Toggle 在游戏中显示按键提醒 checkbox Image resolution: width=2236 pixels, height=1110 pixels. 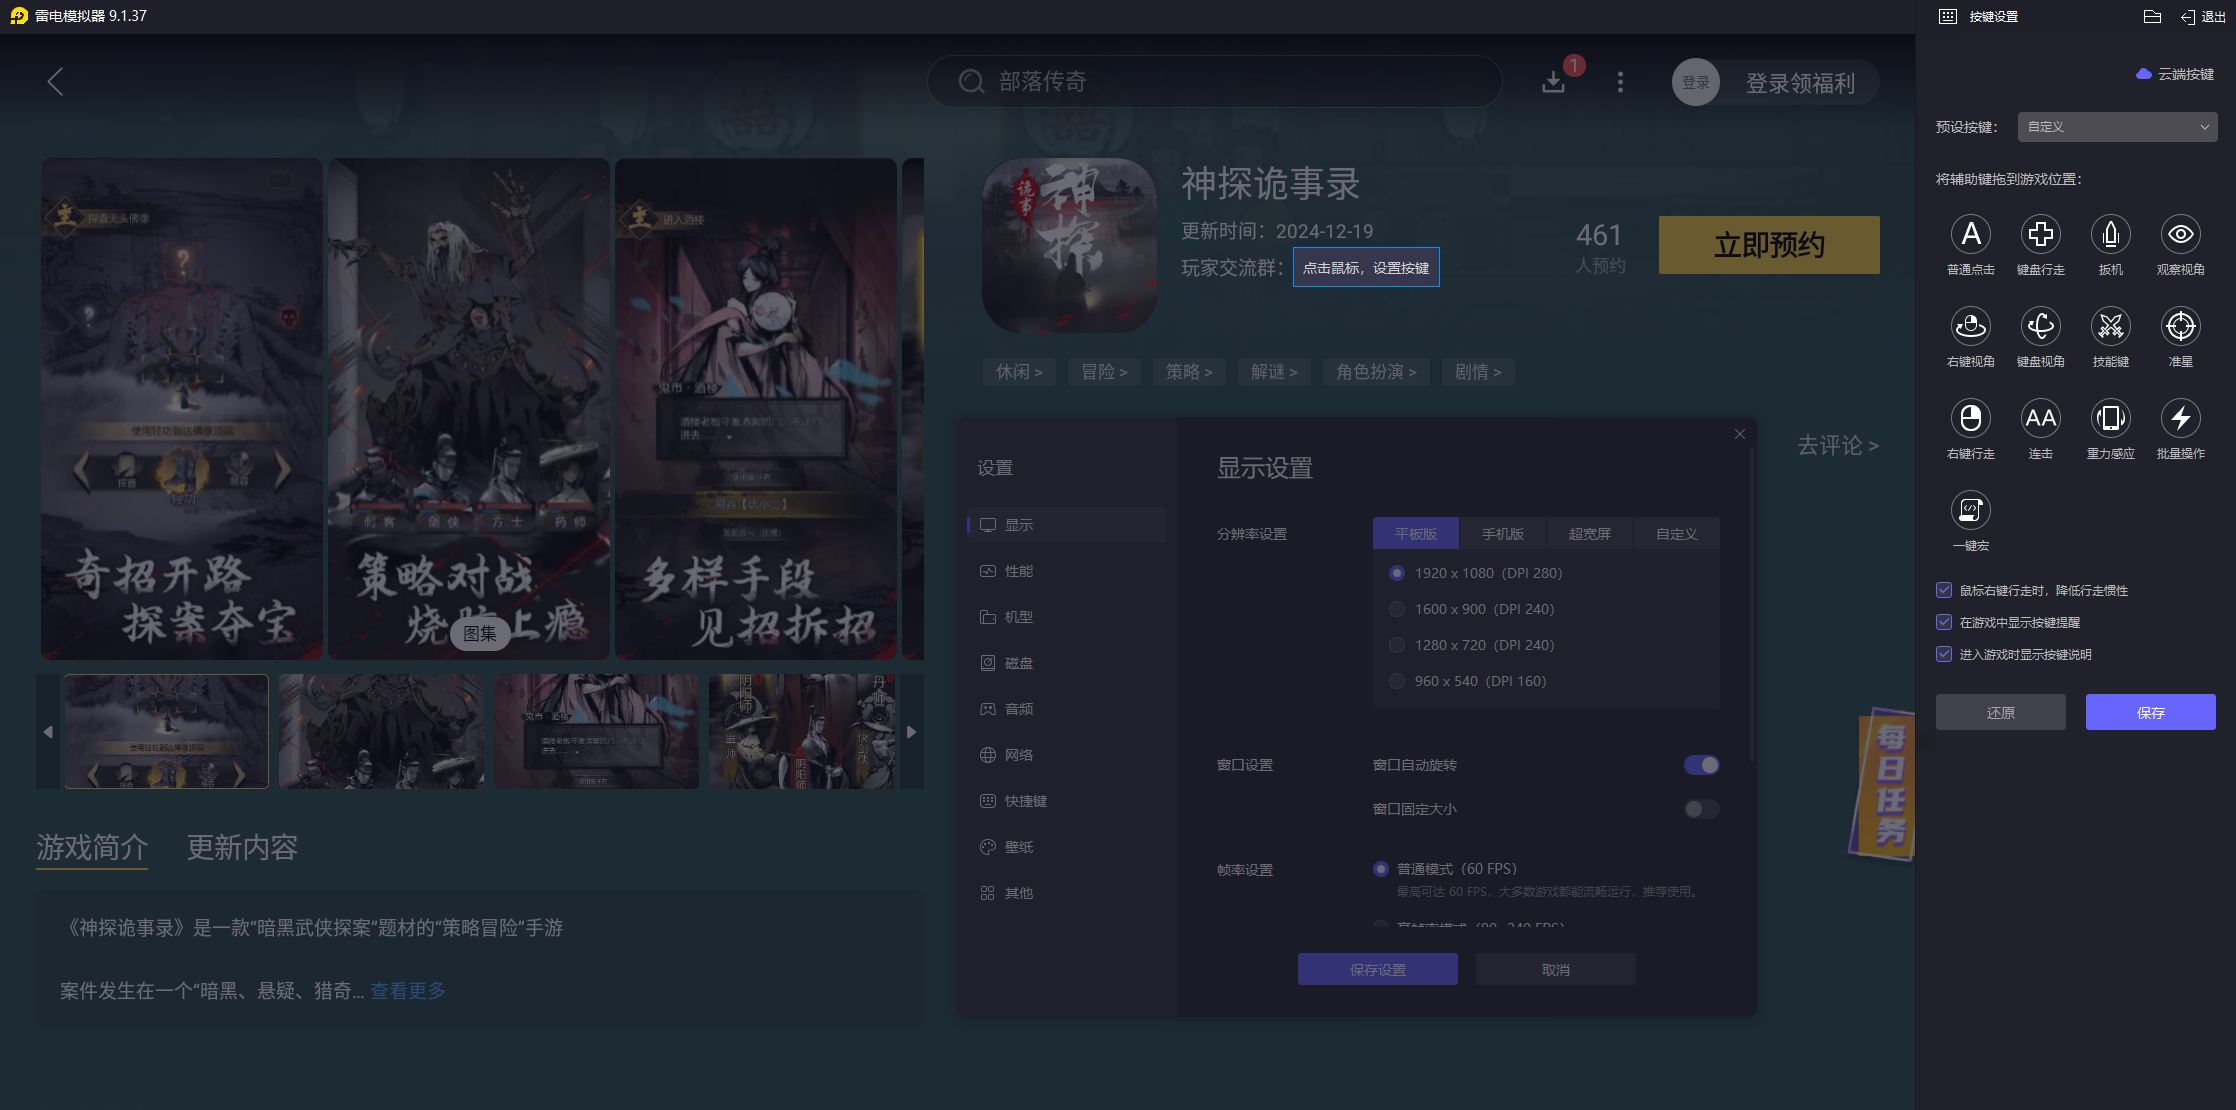point(1944,622)
